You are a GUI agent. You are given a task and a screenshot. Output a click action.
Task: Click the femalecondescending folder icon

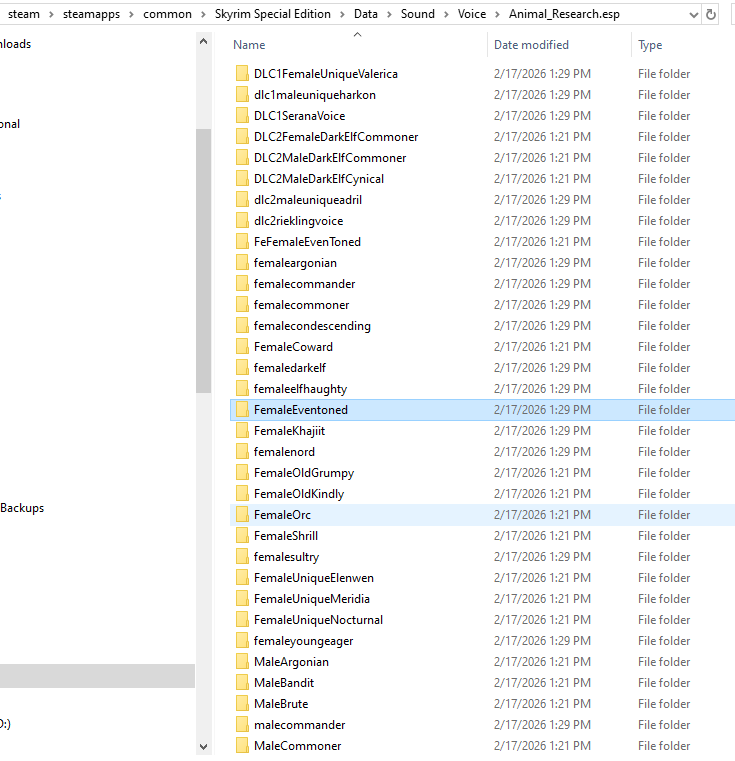point(242,326)
